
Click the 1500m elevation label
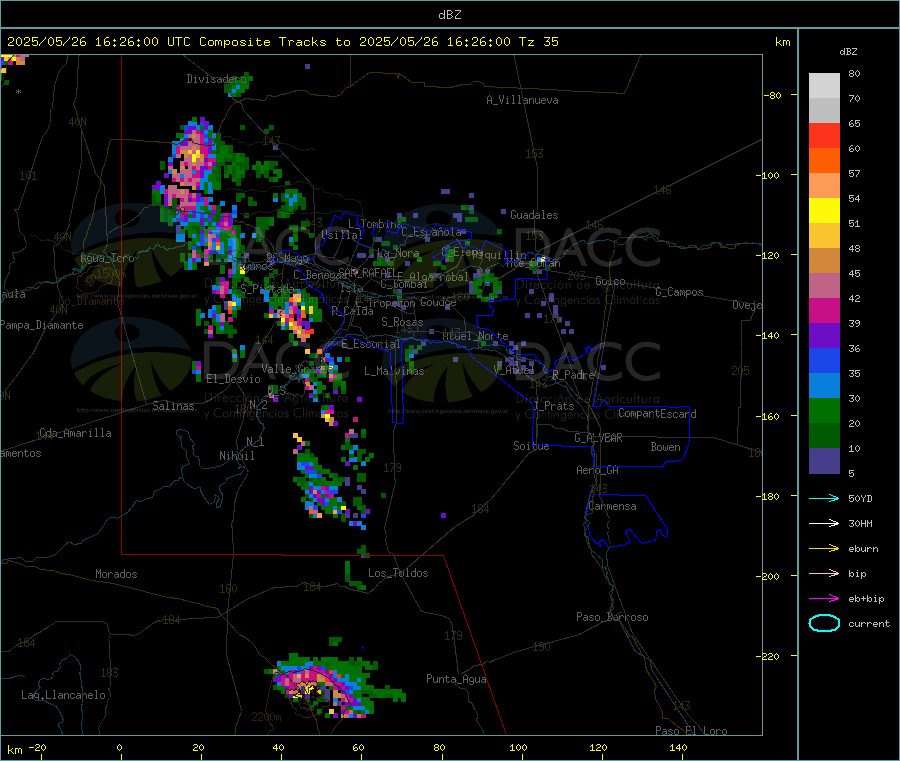click(x=111, y=274)
